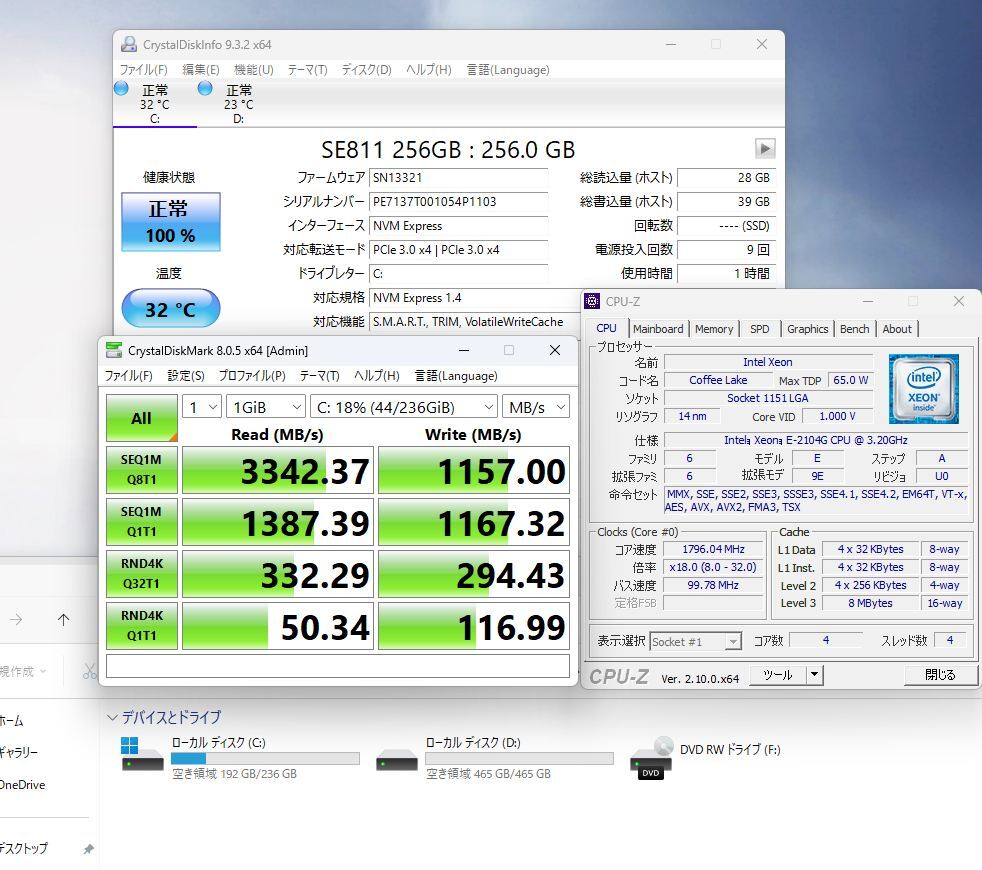This screenshot has width=982, height=870.
Task: Open 編集(E) menu in CrystalDiskInfo
Action: pyautogui.click(x=200, y=70)
